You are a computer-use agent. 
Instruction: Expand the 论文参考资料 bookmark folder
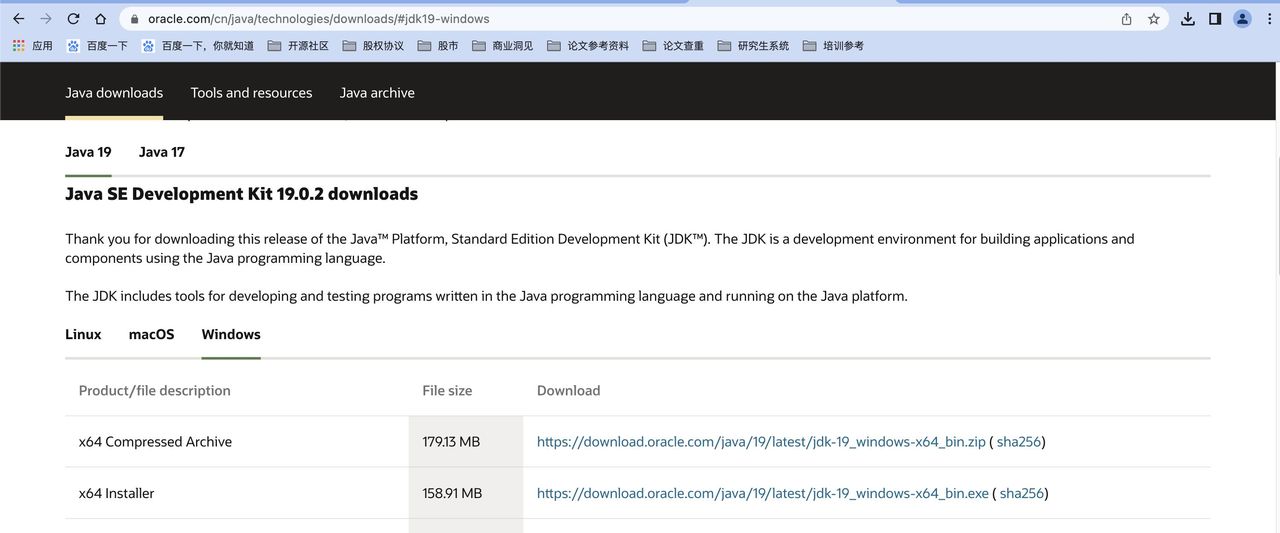pos(588,46)
